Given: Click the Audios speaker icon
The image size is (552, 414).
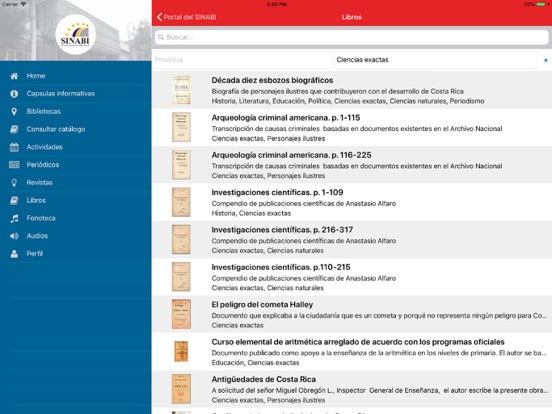Looking at the screenshot, I should coord(14,236).
